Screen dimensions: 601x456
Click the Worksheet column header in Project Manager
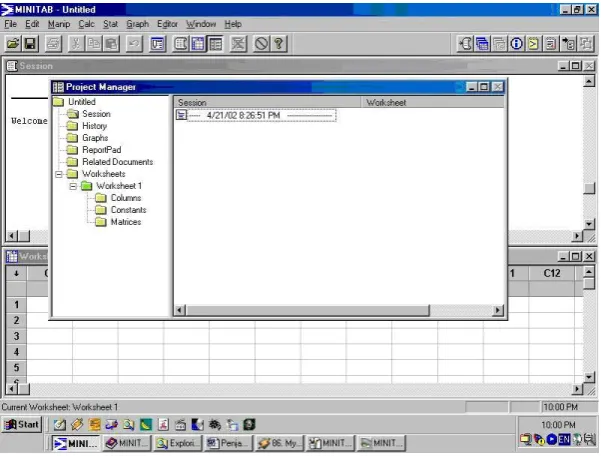[x=433, y=102]
